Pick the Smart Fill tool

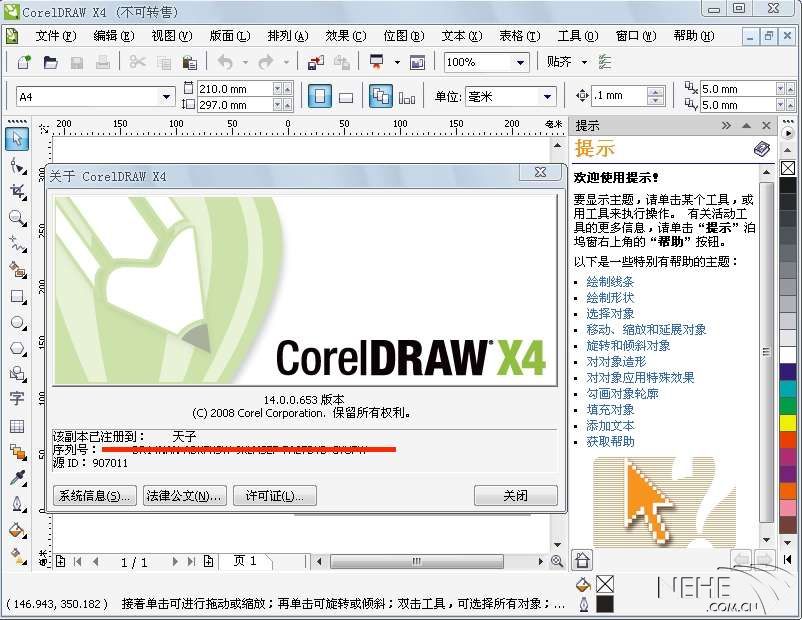tap(17, 270)
